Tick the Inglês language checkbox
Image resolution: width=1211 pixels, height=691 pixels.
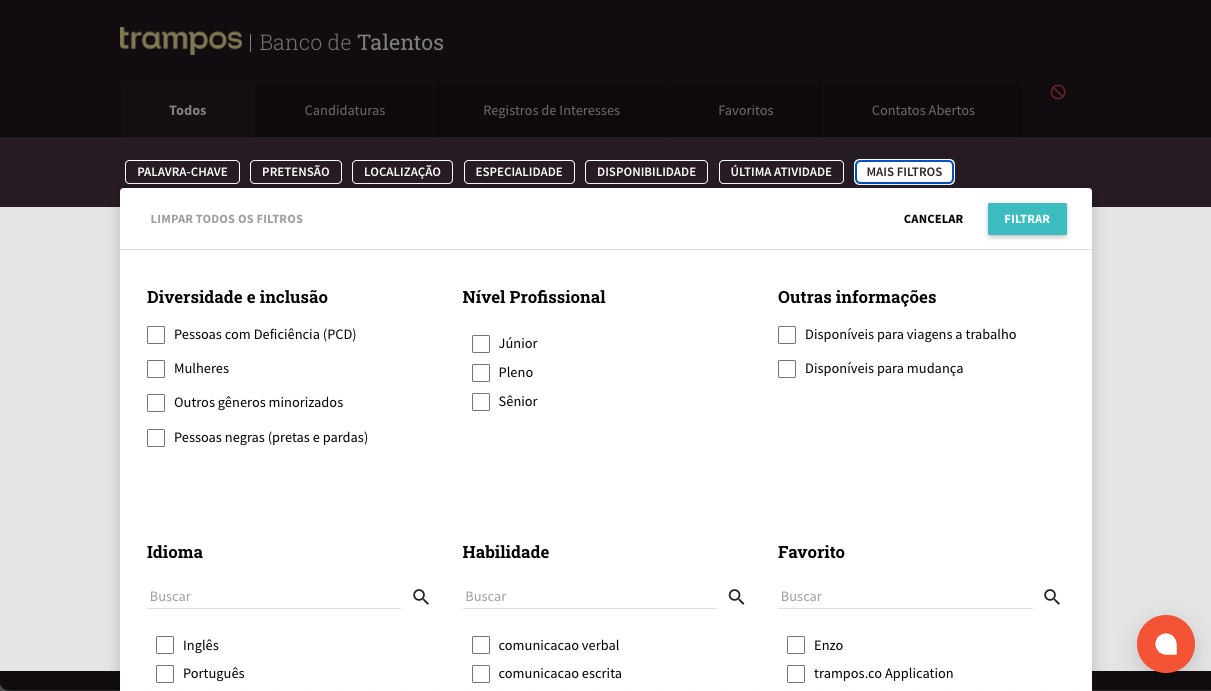point(165,645)
